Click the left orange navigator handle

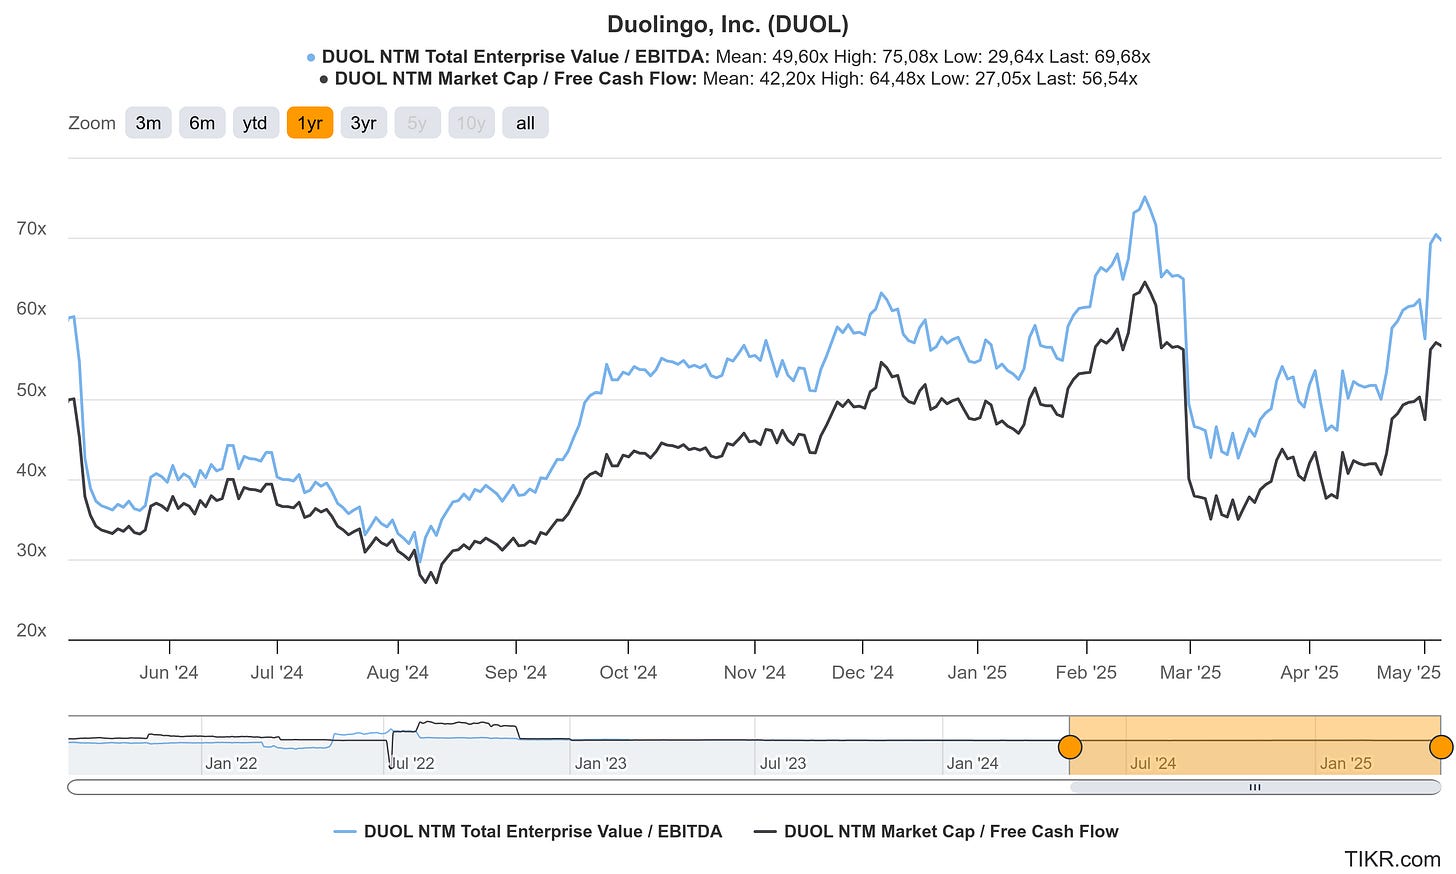(x=1070, y=746)
